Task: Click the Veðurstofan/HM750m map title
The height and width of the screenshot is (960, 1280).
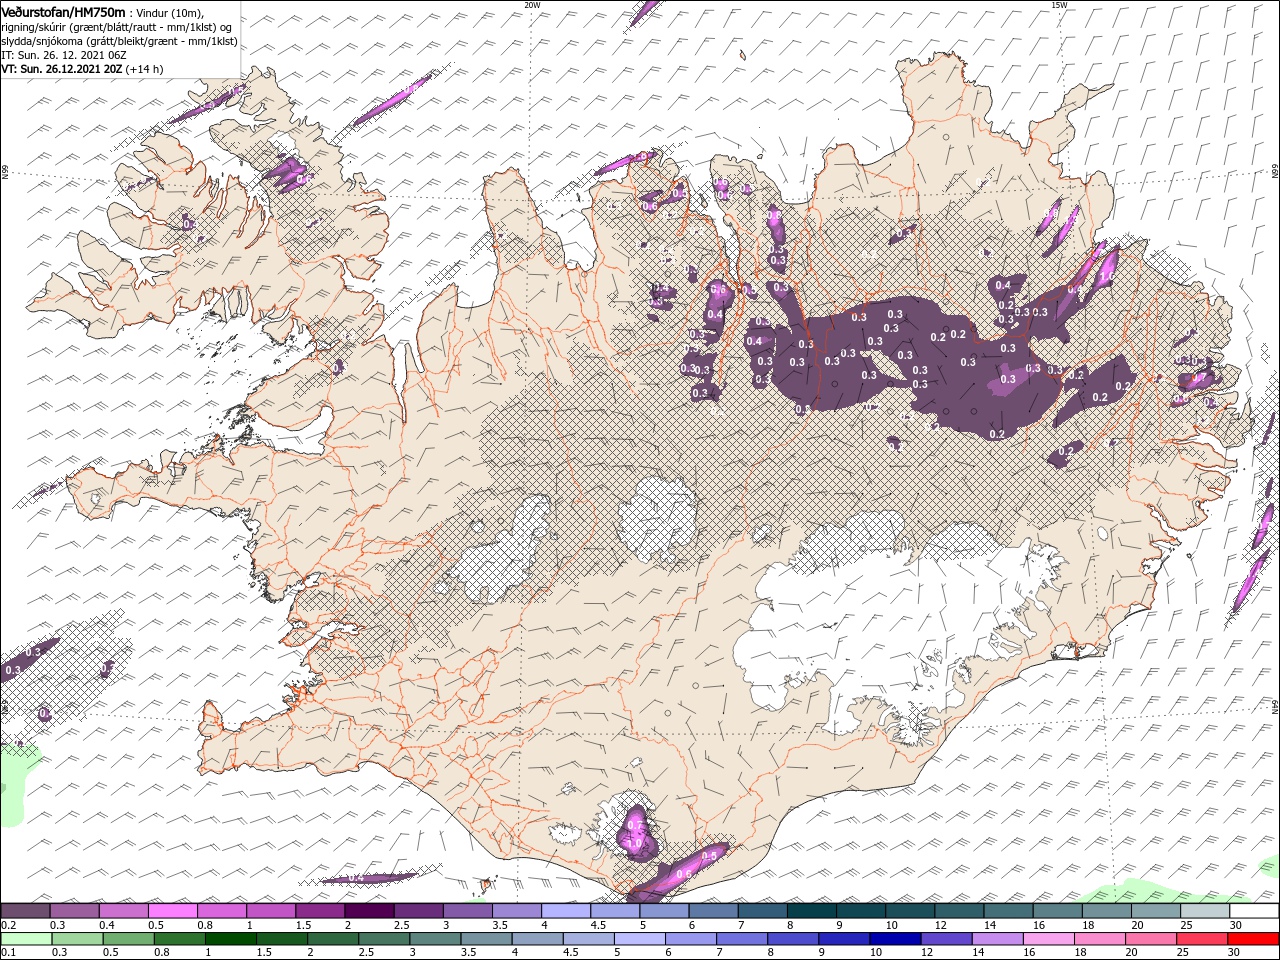Action: pyautogui.click(x=63, y=12)
